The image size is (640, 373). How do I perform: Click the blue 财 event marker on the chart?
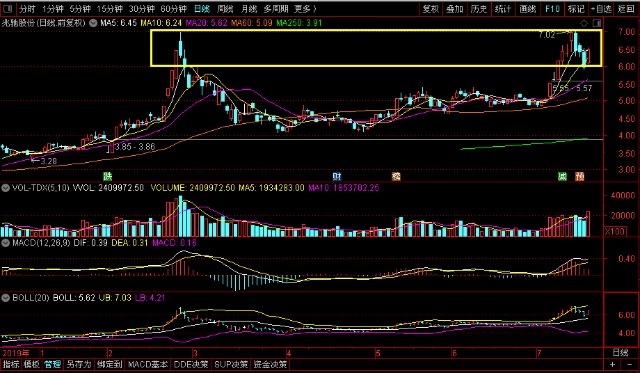pos(337,176)
